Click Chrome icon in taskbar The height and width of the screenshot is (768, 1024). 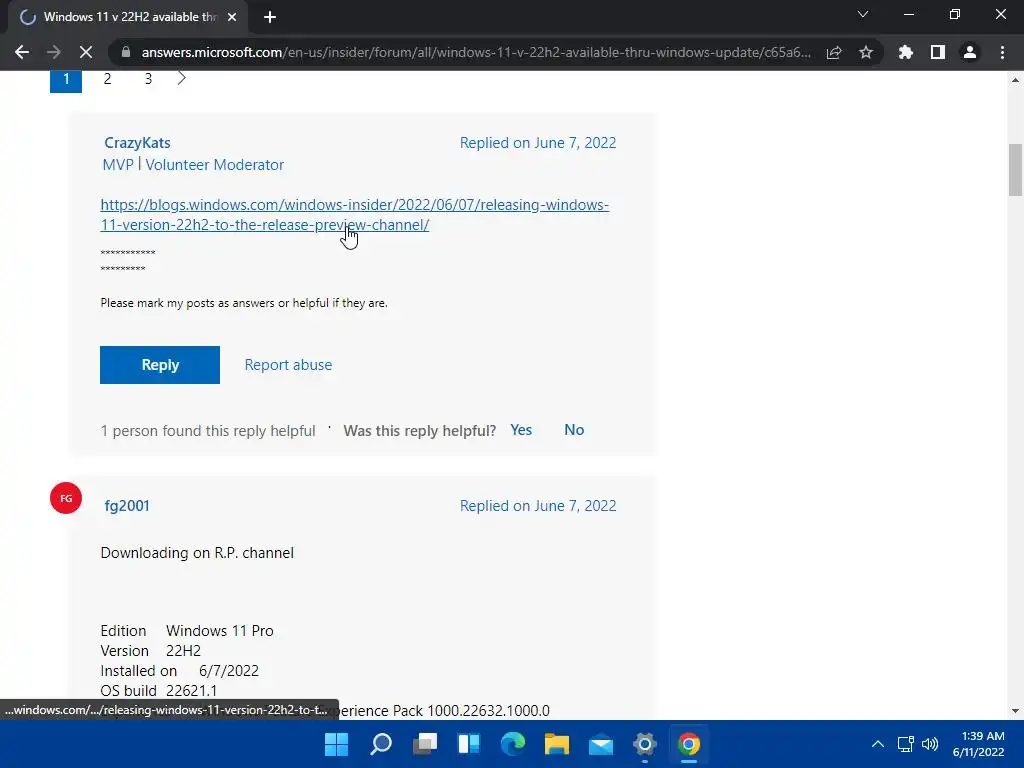point(689,744)
